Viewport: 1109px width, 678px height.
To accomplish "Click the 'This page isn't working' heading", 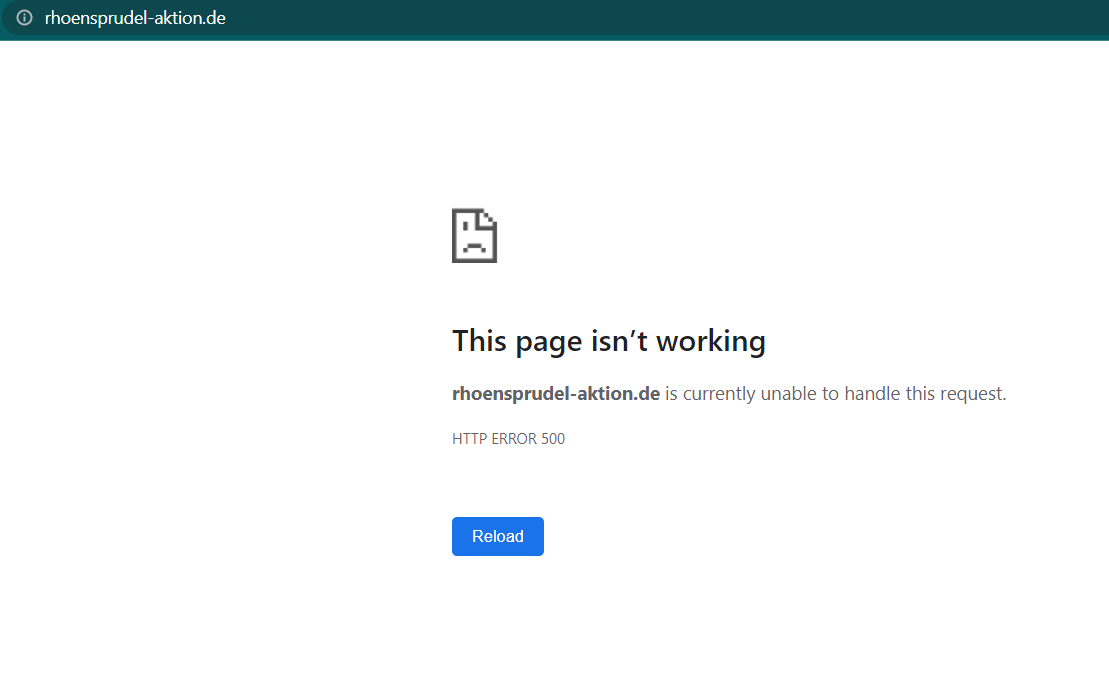I will 609,341.
